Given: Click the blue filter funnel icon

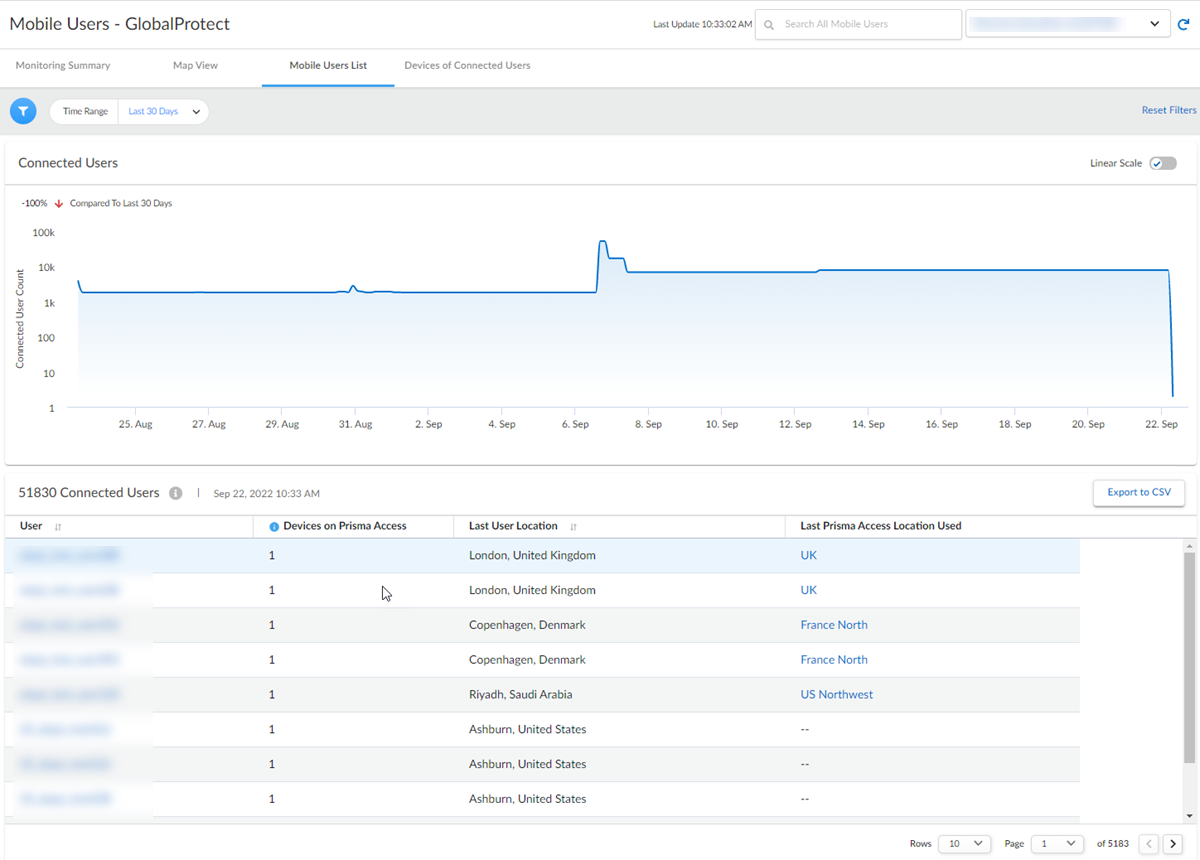Looking at the screenshot, I should [x=23, y=111].
